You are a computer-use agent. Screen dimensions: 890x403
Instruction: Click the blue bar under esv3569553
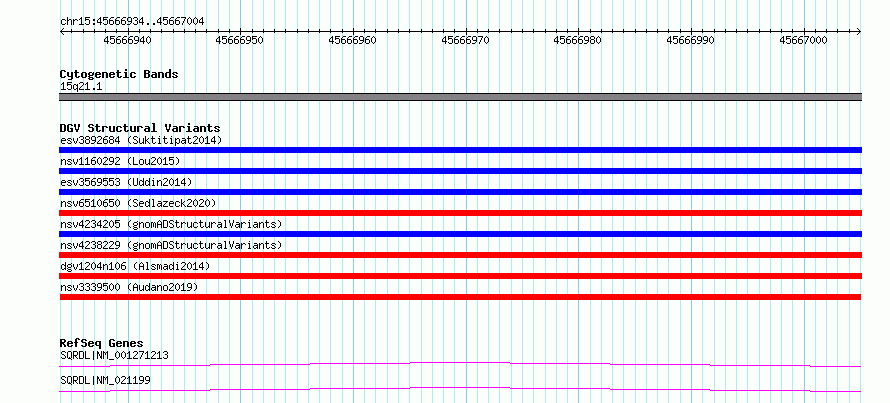[x=460, y=192]
